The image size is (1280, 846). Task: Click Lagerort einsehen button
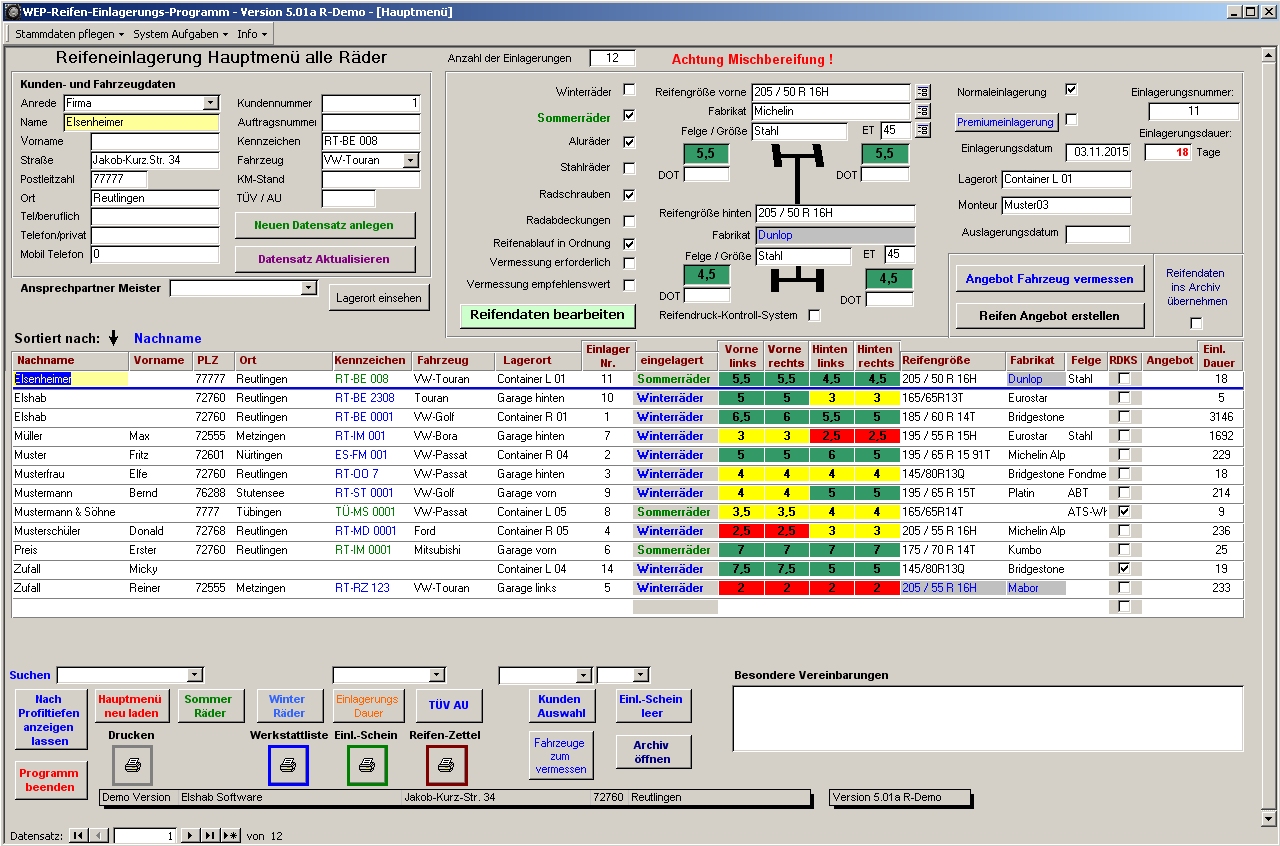coord(377,298)
